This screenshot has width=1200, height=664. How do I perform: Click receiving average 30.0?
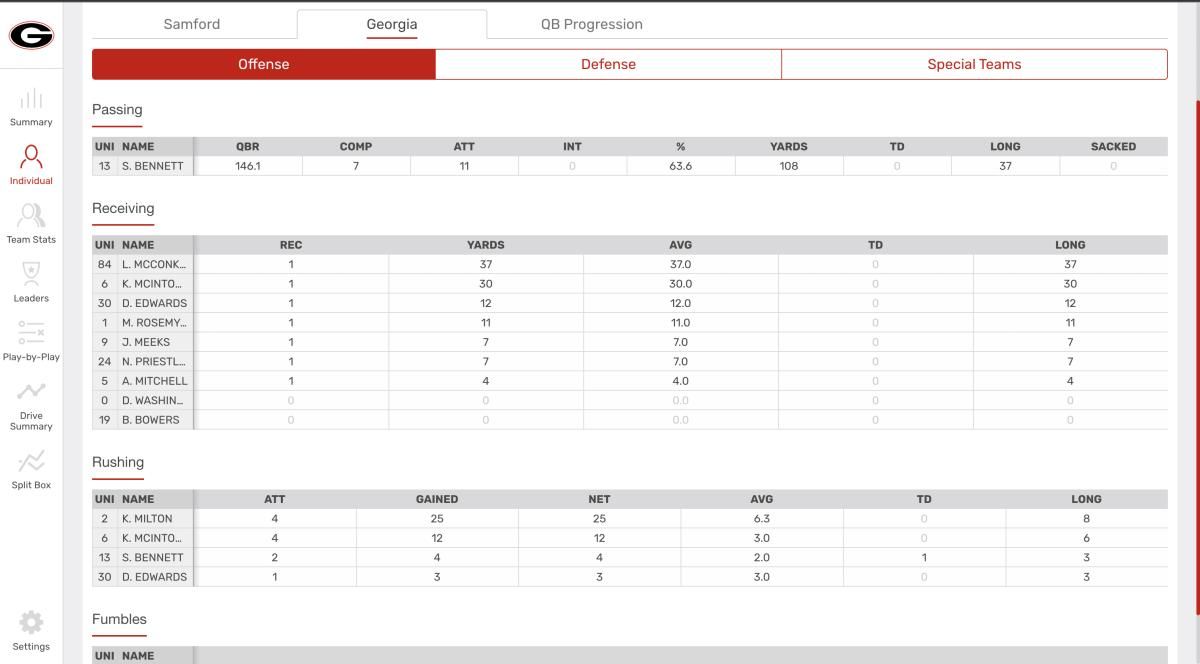click(680, 284)
